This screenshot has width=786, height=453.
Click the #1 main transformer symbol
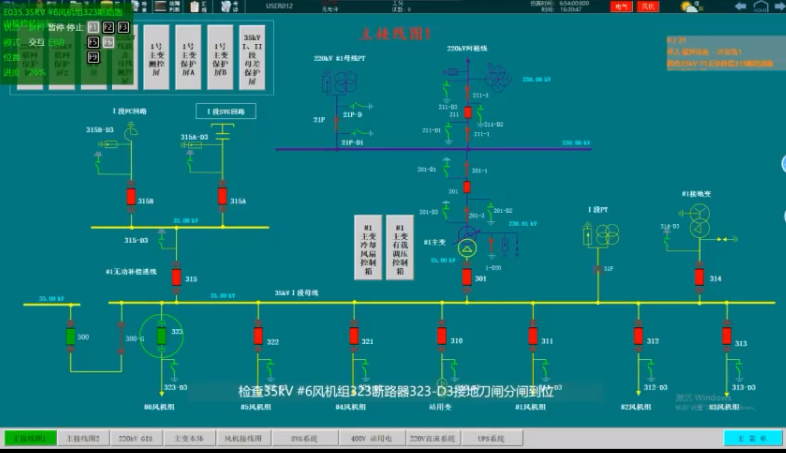[467, 243]
